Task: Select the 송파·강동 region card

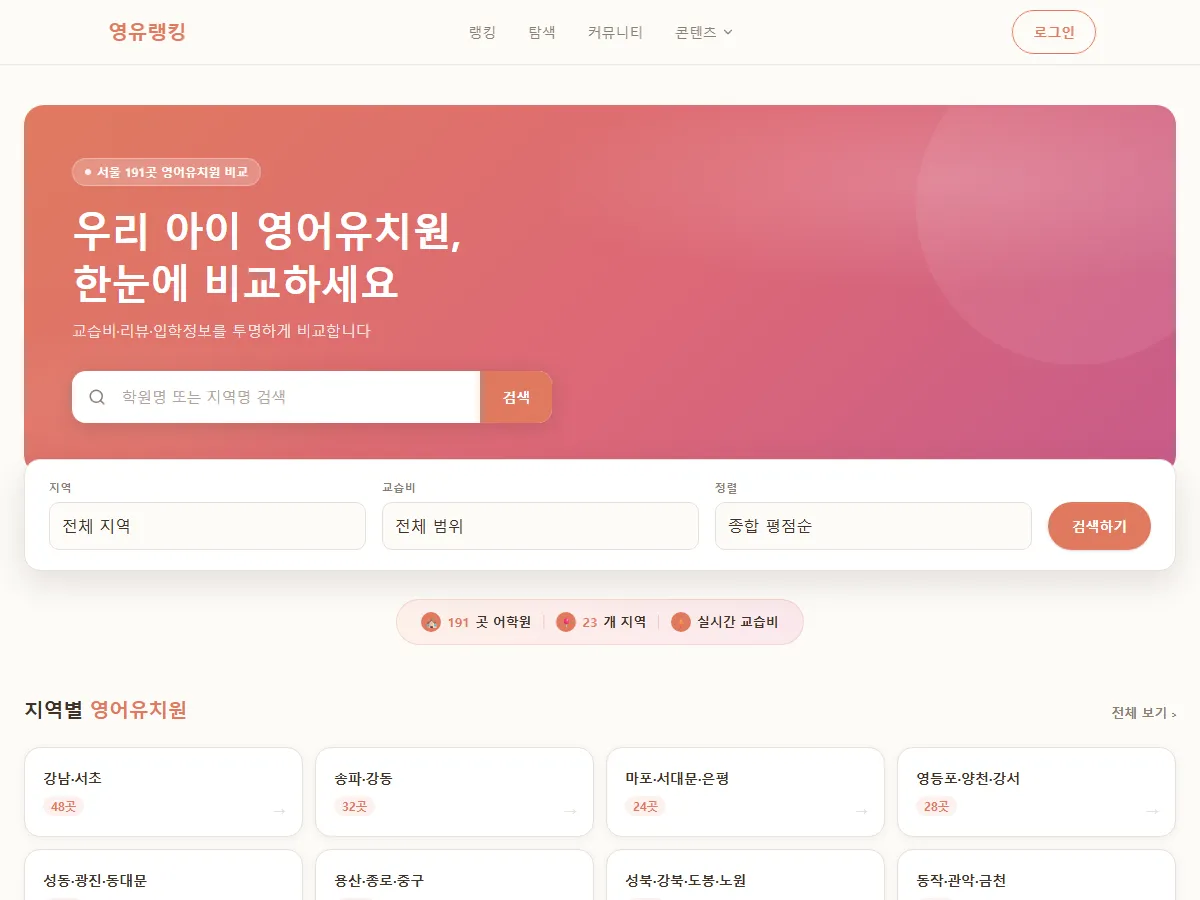Action: 455,791
